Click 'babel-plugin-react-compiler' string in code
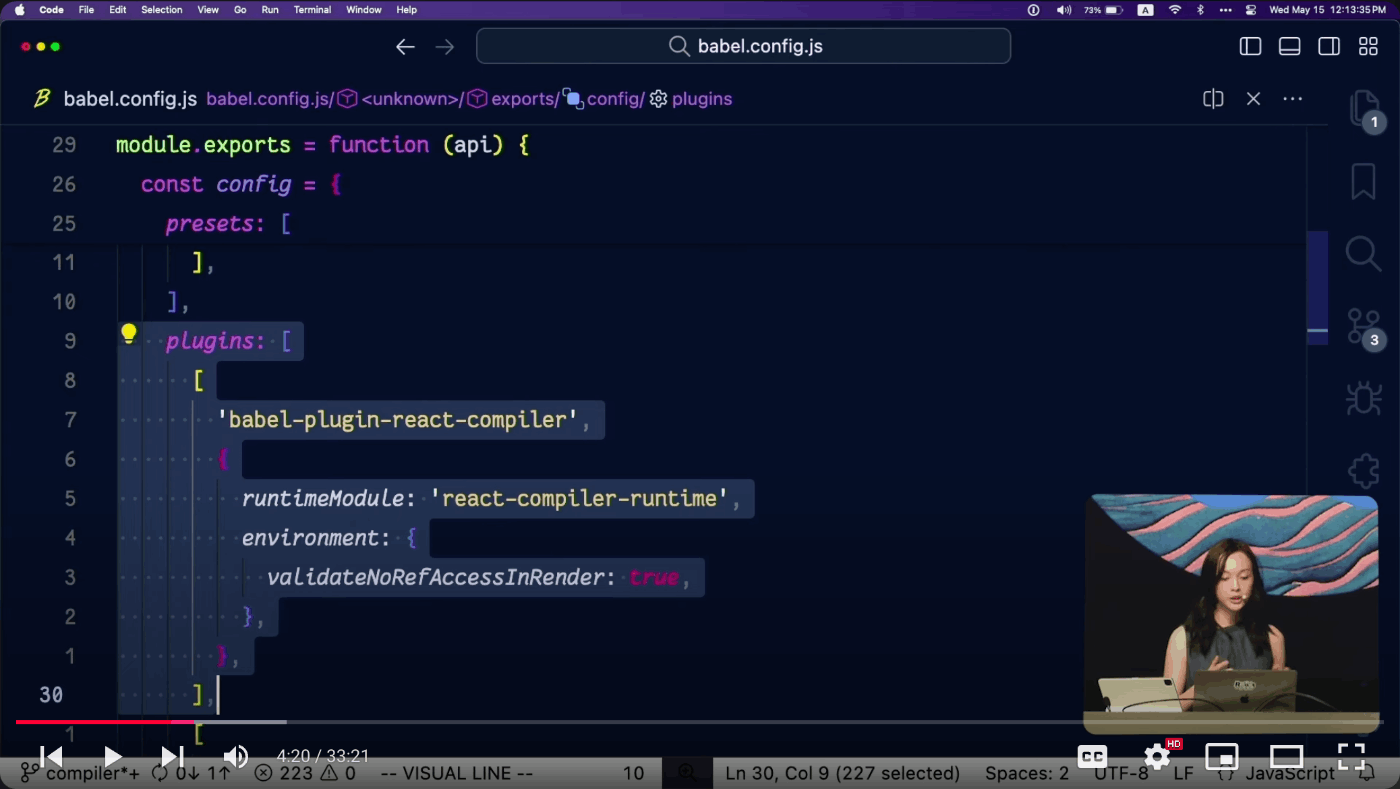 [397, 420]
